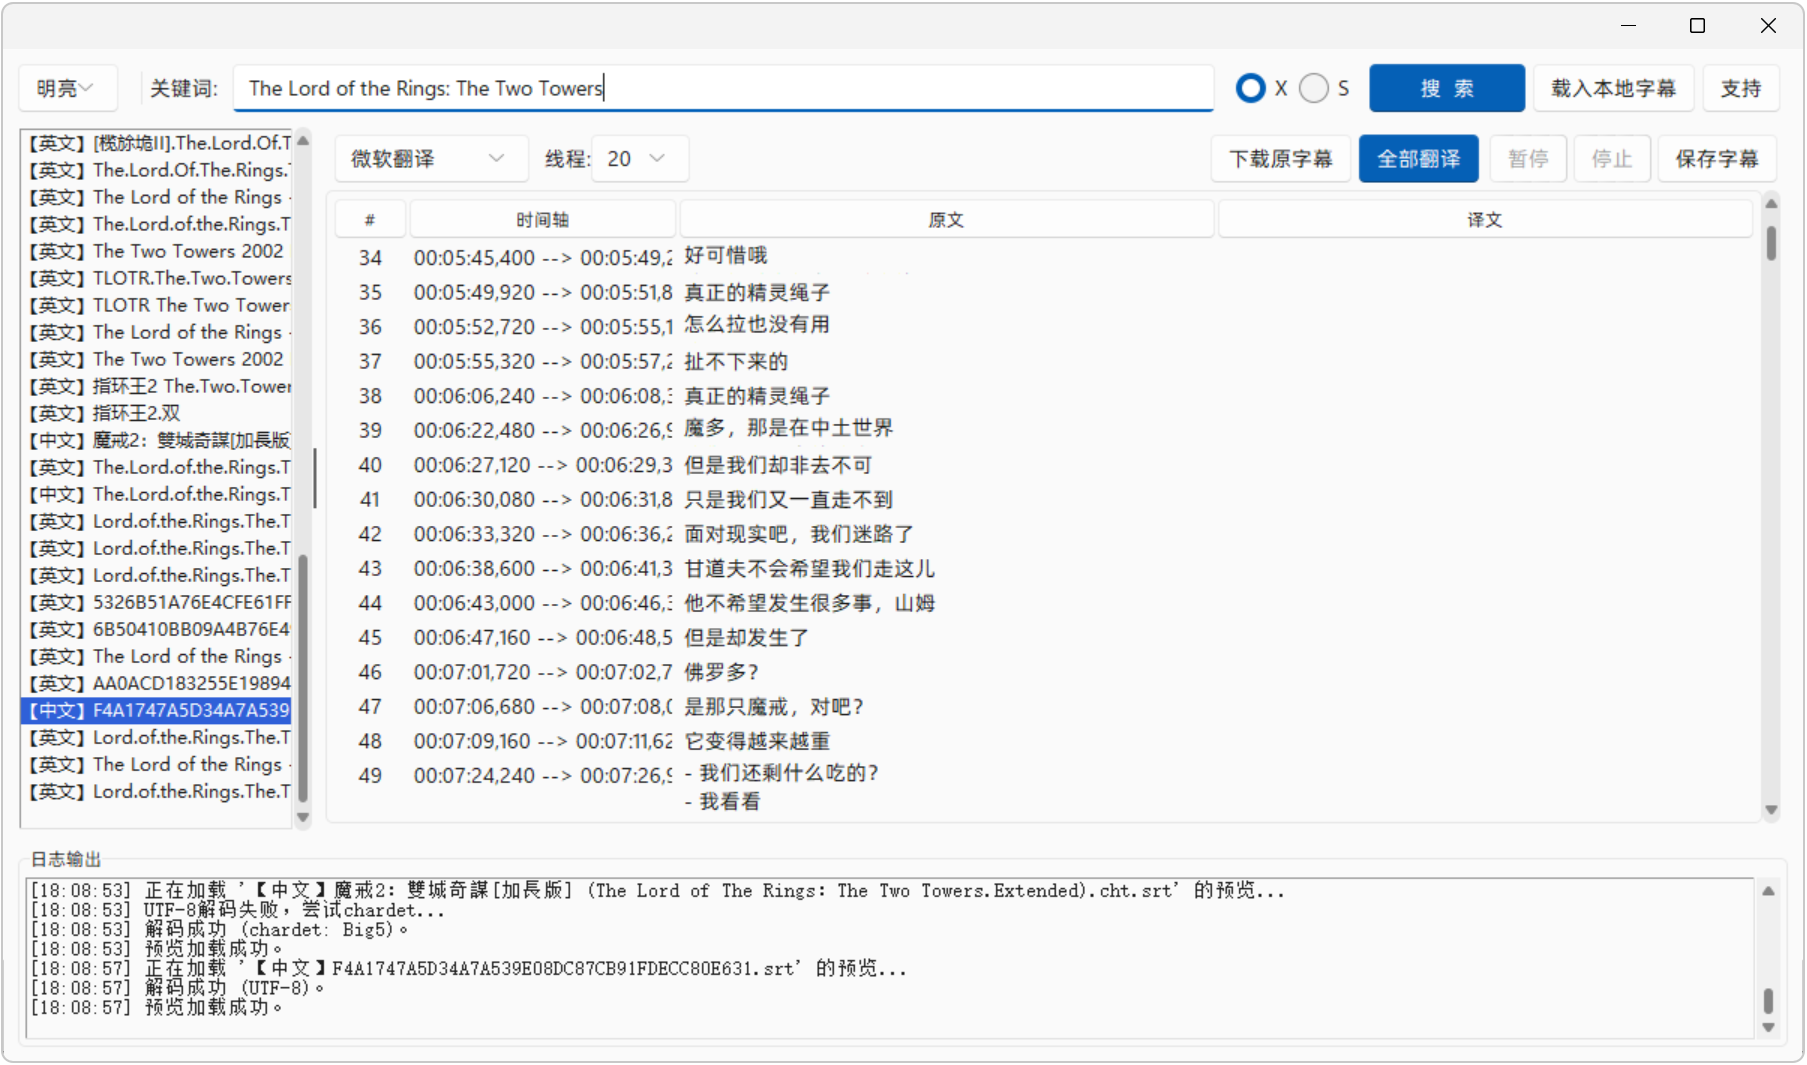Click the 停止 button
1807x1065 pixels.
pos(1612,158)
